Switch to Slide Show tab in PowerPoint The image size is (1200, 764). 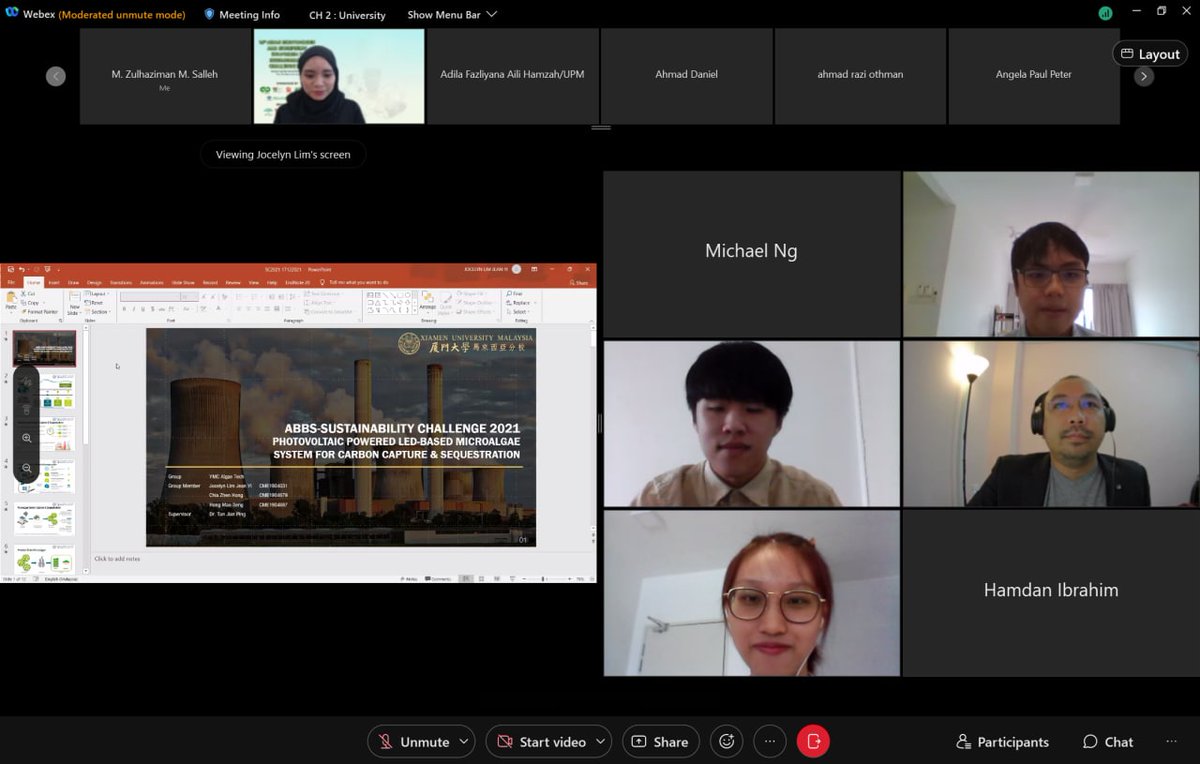point(183,282)
